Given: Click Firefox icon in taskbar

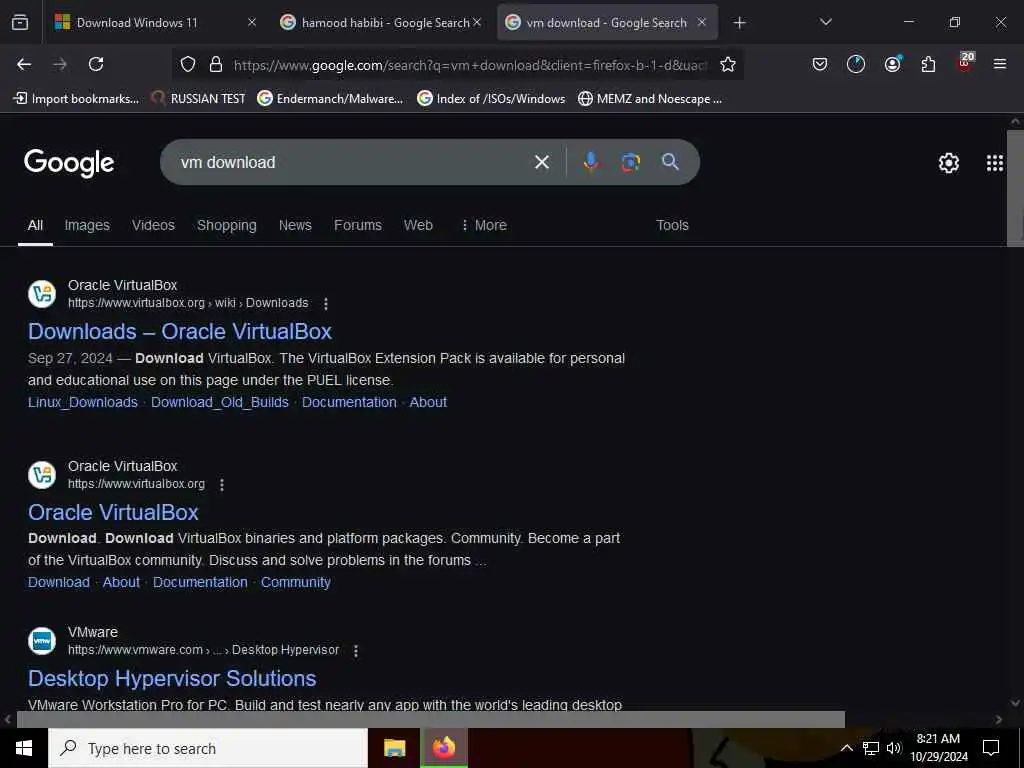Looking at the screenshot, I should tap(443, 748).
